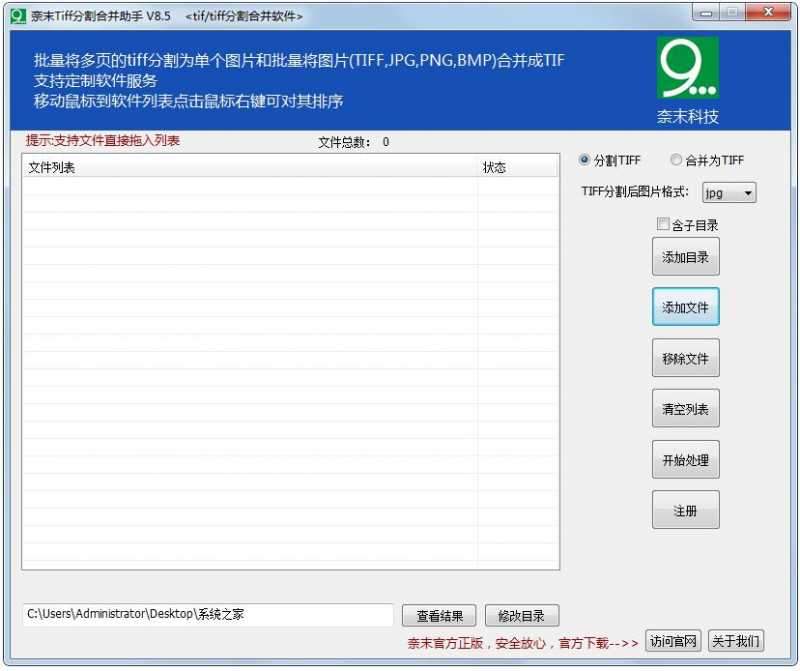Click 移除文件 to remove files
The image size is (800, 671).
tap(685, 357)
